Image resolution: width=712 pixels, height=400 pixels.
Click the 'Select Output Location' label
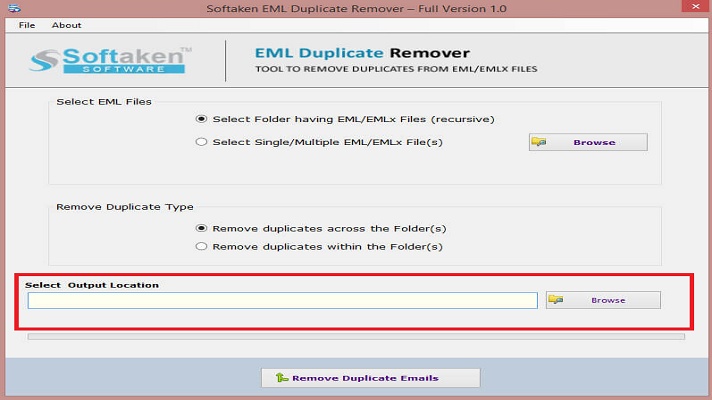click(92, 285)
